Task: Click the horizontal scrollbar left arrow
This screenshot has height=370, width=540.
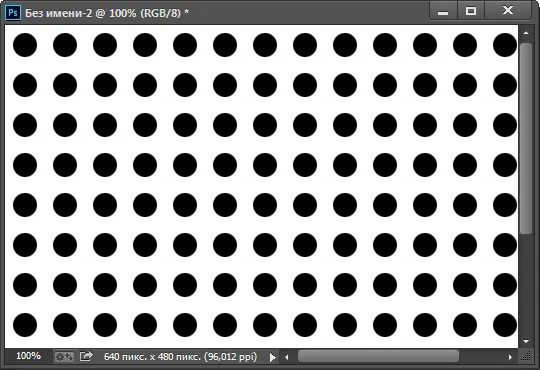Action: [287, 357]
